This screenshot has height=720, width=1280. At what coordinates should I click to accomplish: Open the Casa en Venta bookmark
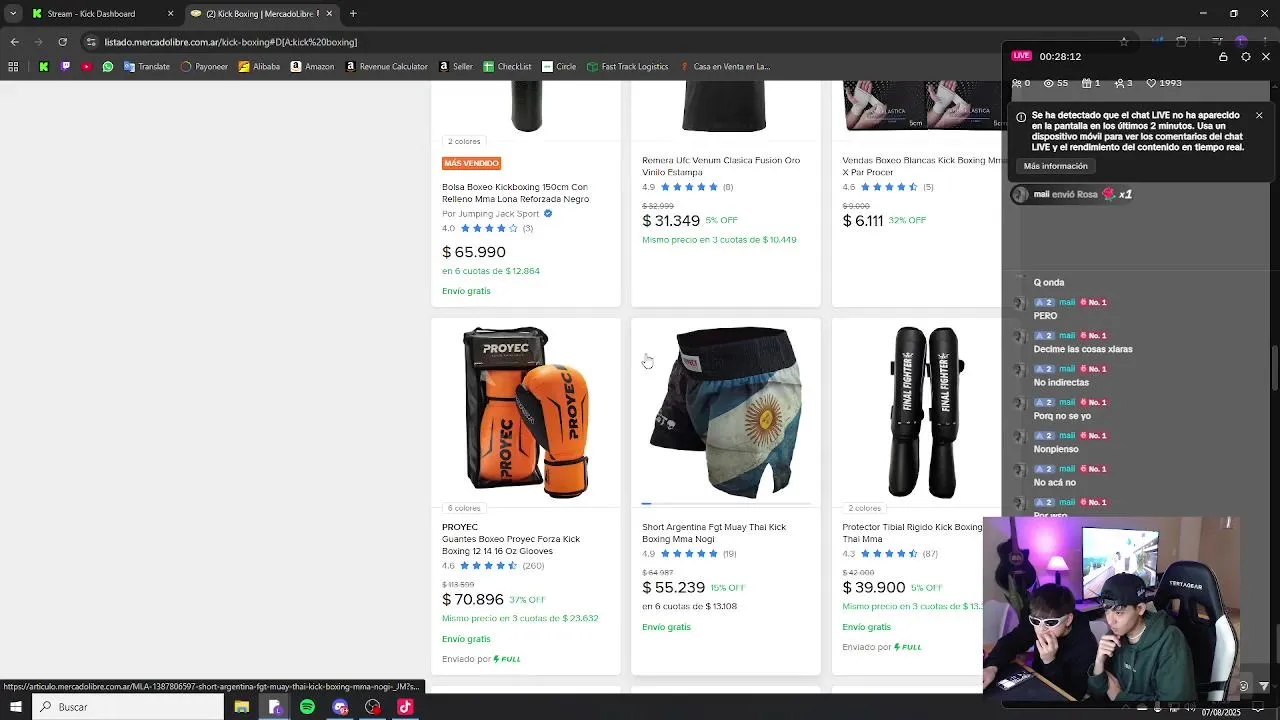tap(725, 66)
